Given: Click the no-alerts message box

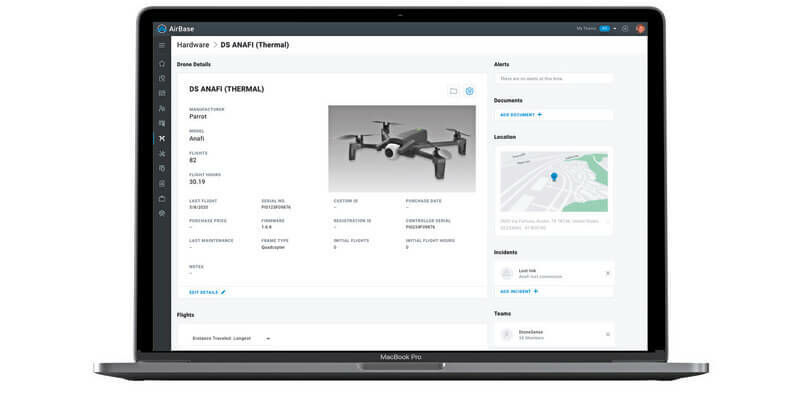Looking at the screenshot, I should (554, 79).
